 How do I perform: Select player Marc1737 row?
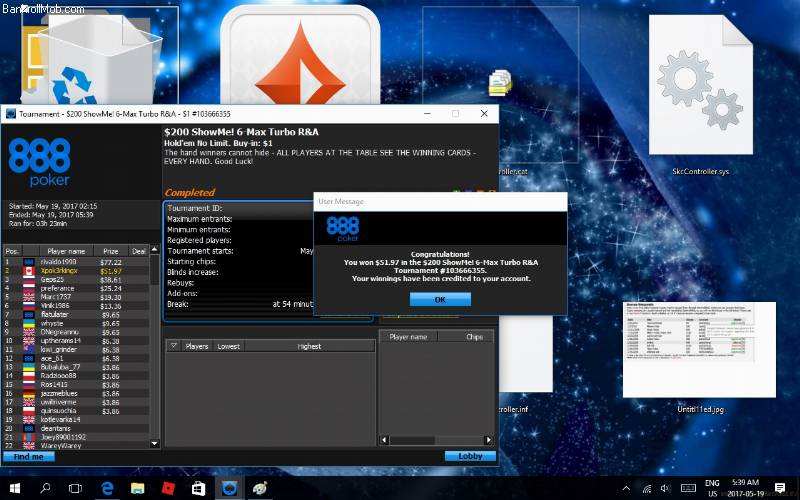pos(77,297)
